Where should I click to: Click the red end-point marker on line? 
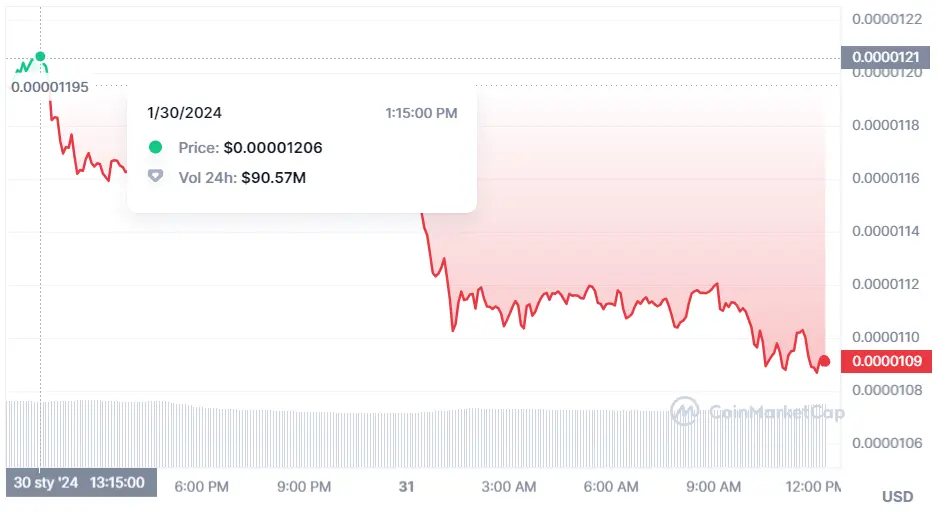point(824,361)
